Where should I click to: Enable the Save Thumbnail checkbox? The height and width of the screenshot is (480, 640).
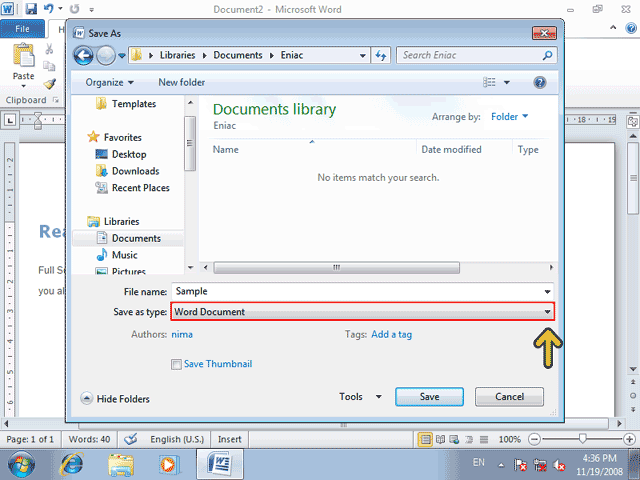click(176, 364)
